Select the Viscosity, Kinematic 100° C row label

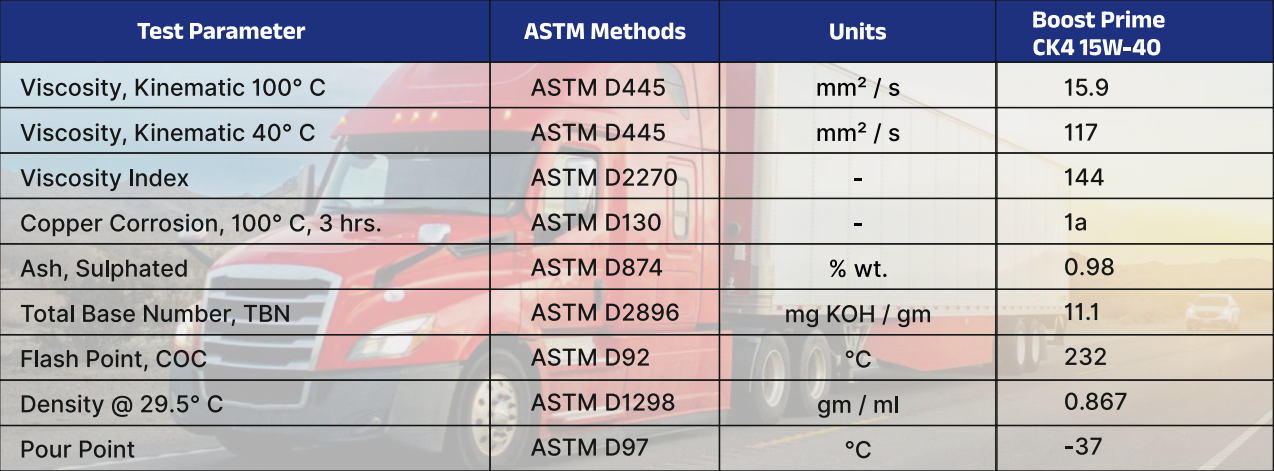(x=173, y=87)
